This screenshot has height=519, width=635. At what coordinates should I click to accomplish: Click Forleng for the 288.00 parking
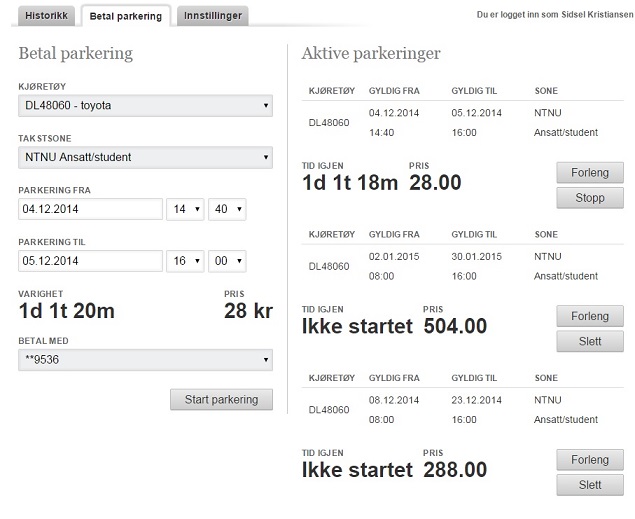(590, 460)
